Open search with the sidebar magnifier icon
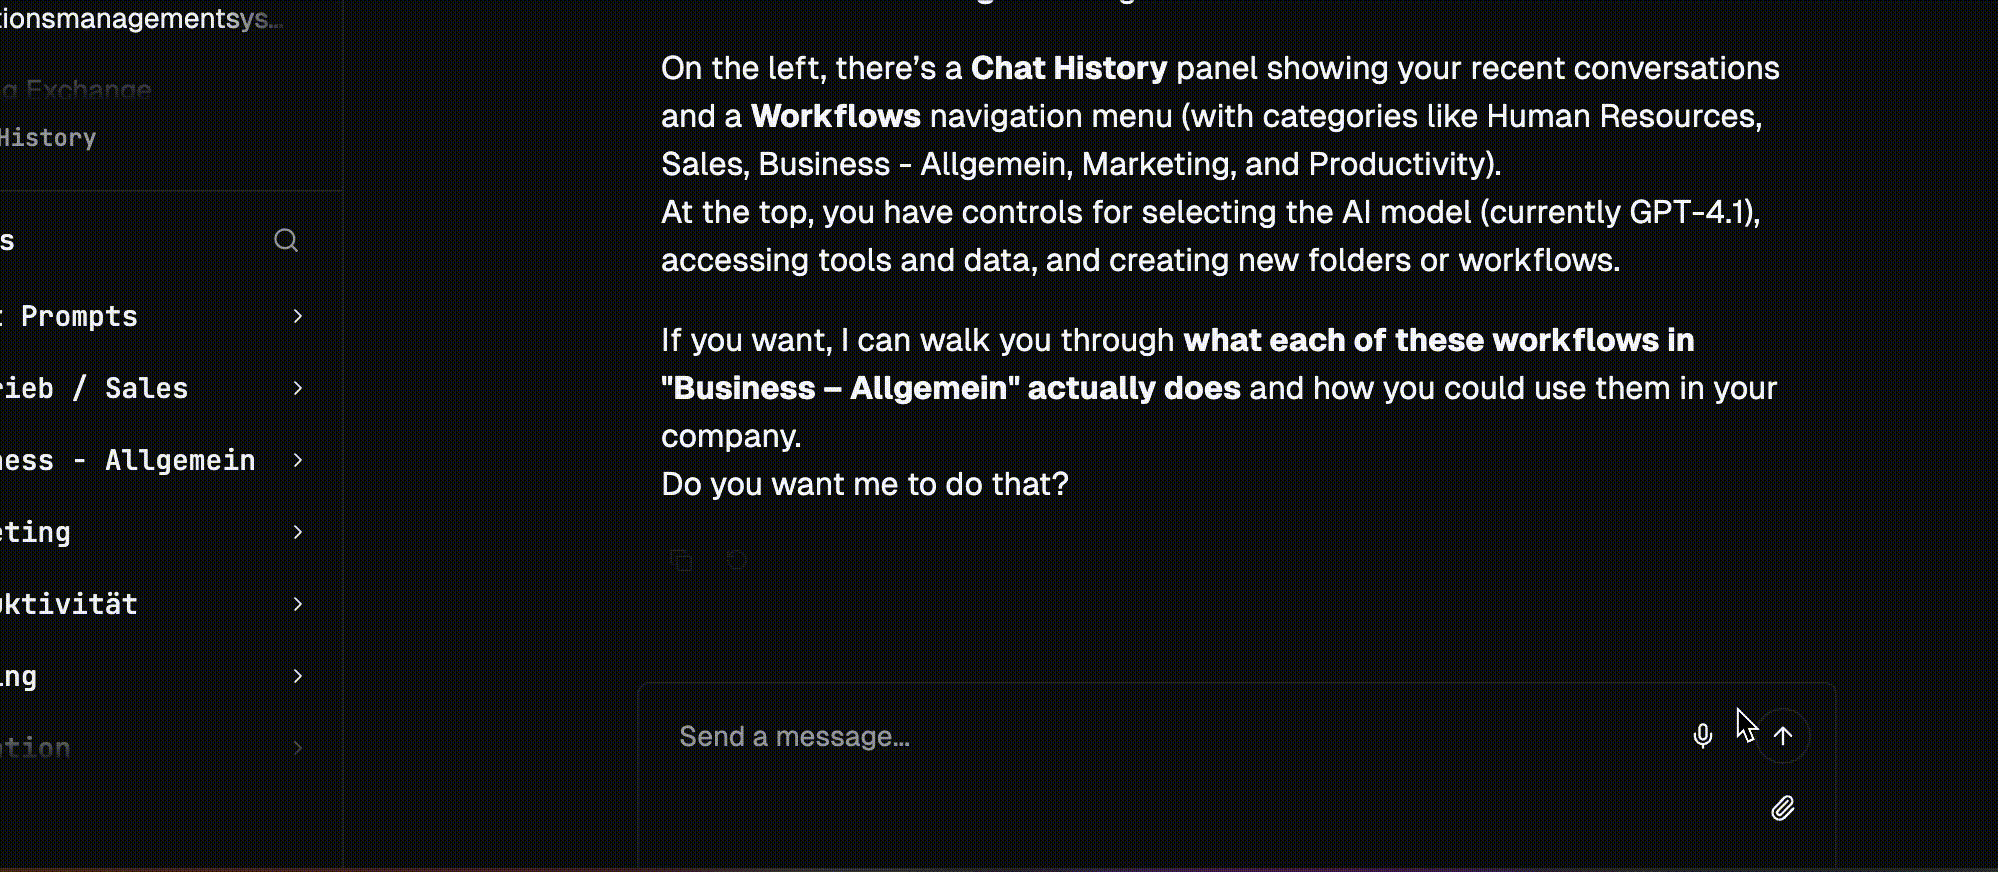Image resolution: width=1998 pixels, height=872 pixels. tap(286, 240)
